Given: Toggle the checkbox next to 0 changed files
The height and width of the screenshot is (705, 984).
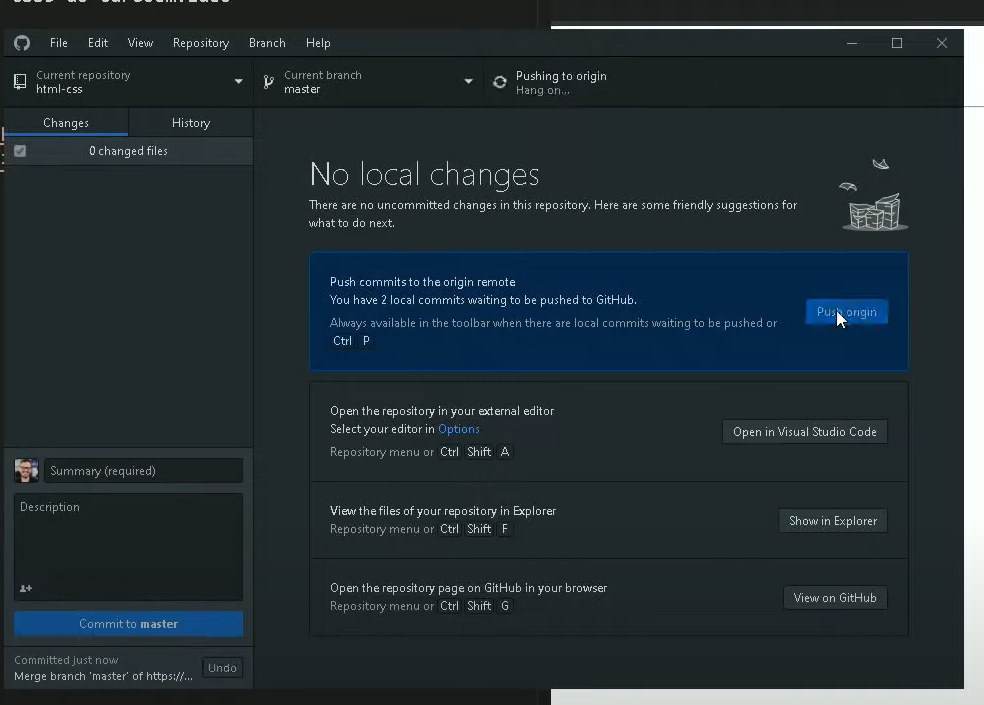Looking at the screenshot, I should pos(20,151).
